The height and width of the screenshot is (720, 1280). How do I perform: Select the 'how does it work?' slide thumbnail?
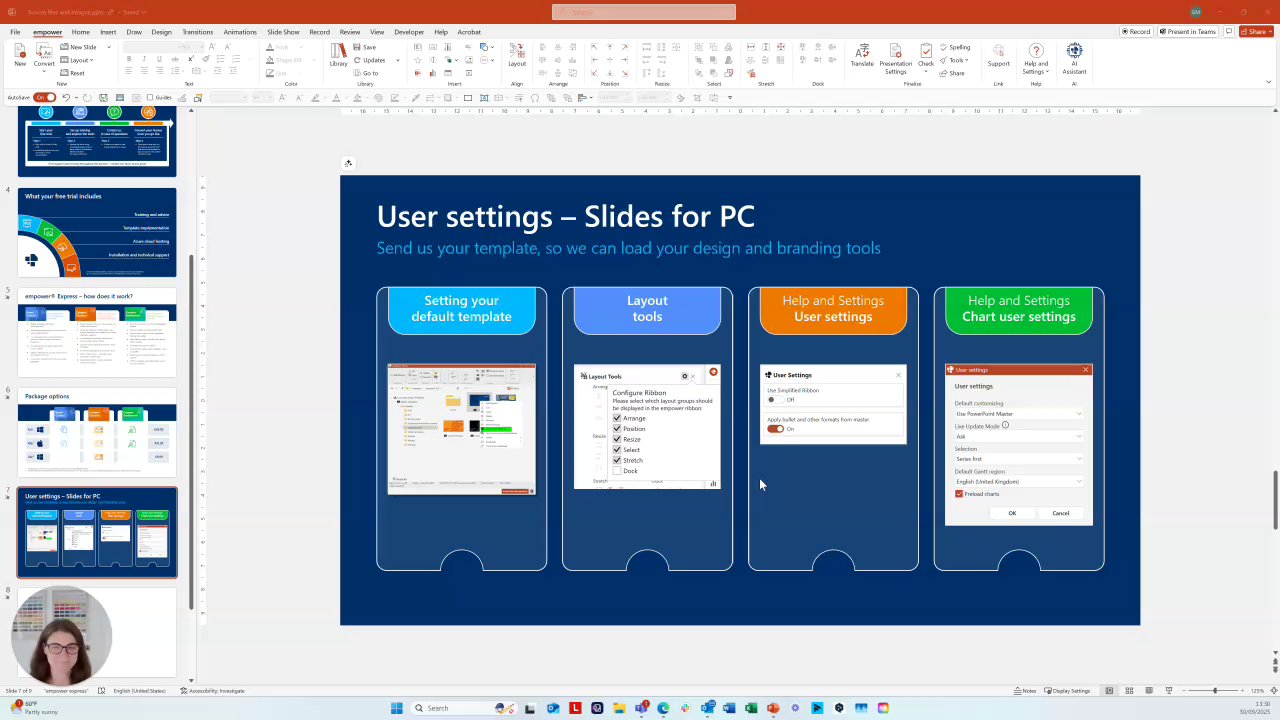click(x=97, y=332)
